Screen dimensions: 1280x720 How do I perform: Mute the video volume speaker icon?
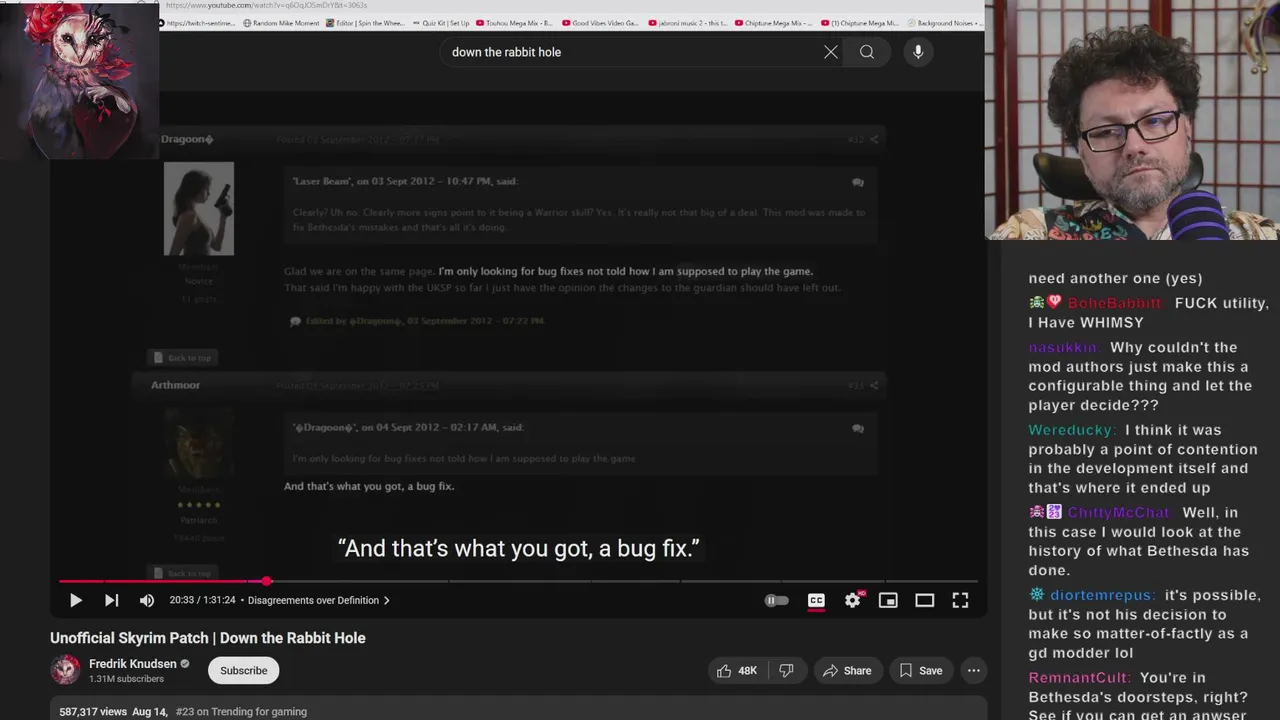pyautogui.click(x=147, y=600)
